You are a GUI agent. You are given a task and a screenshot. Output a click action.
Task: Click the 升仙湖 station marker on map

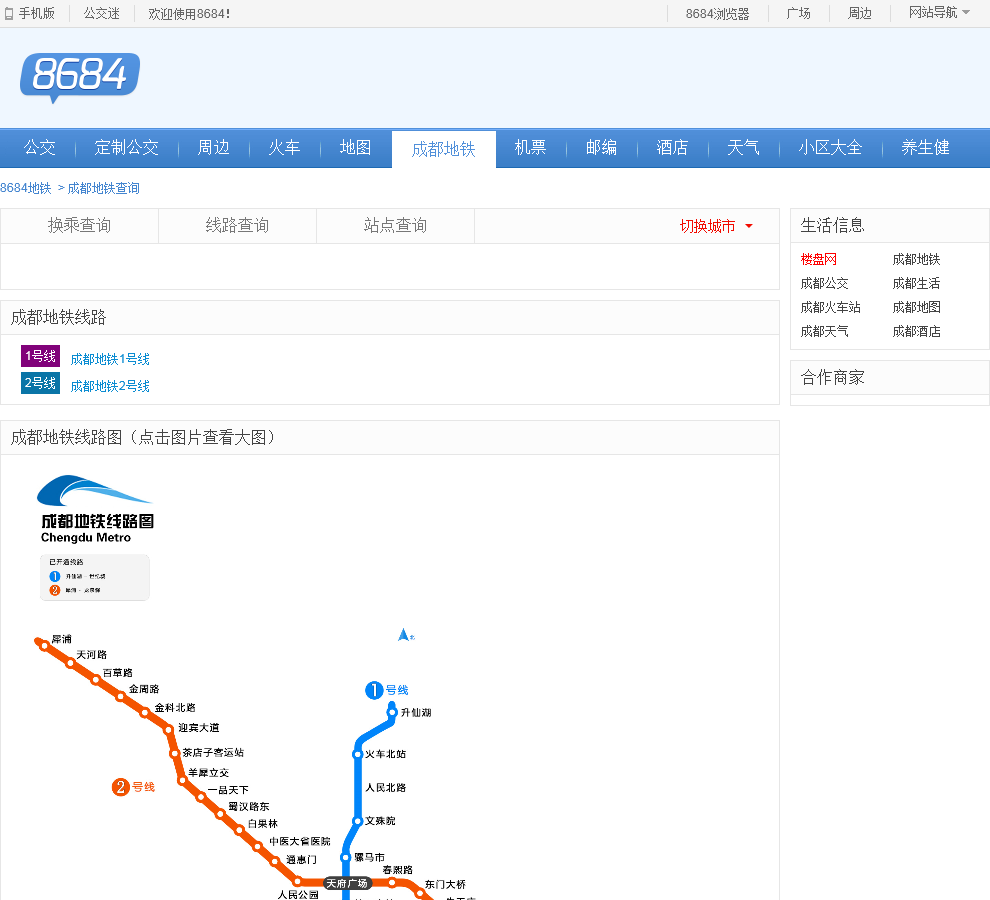point(391,712)
